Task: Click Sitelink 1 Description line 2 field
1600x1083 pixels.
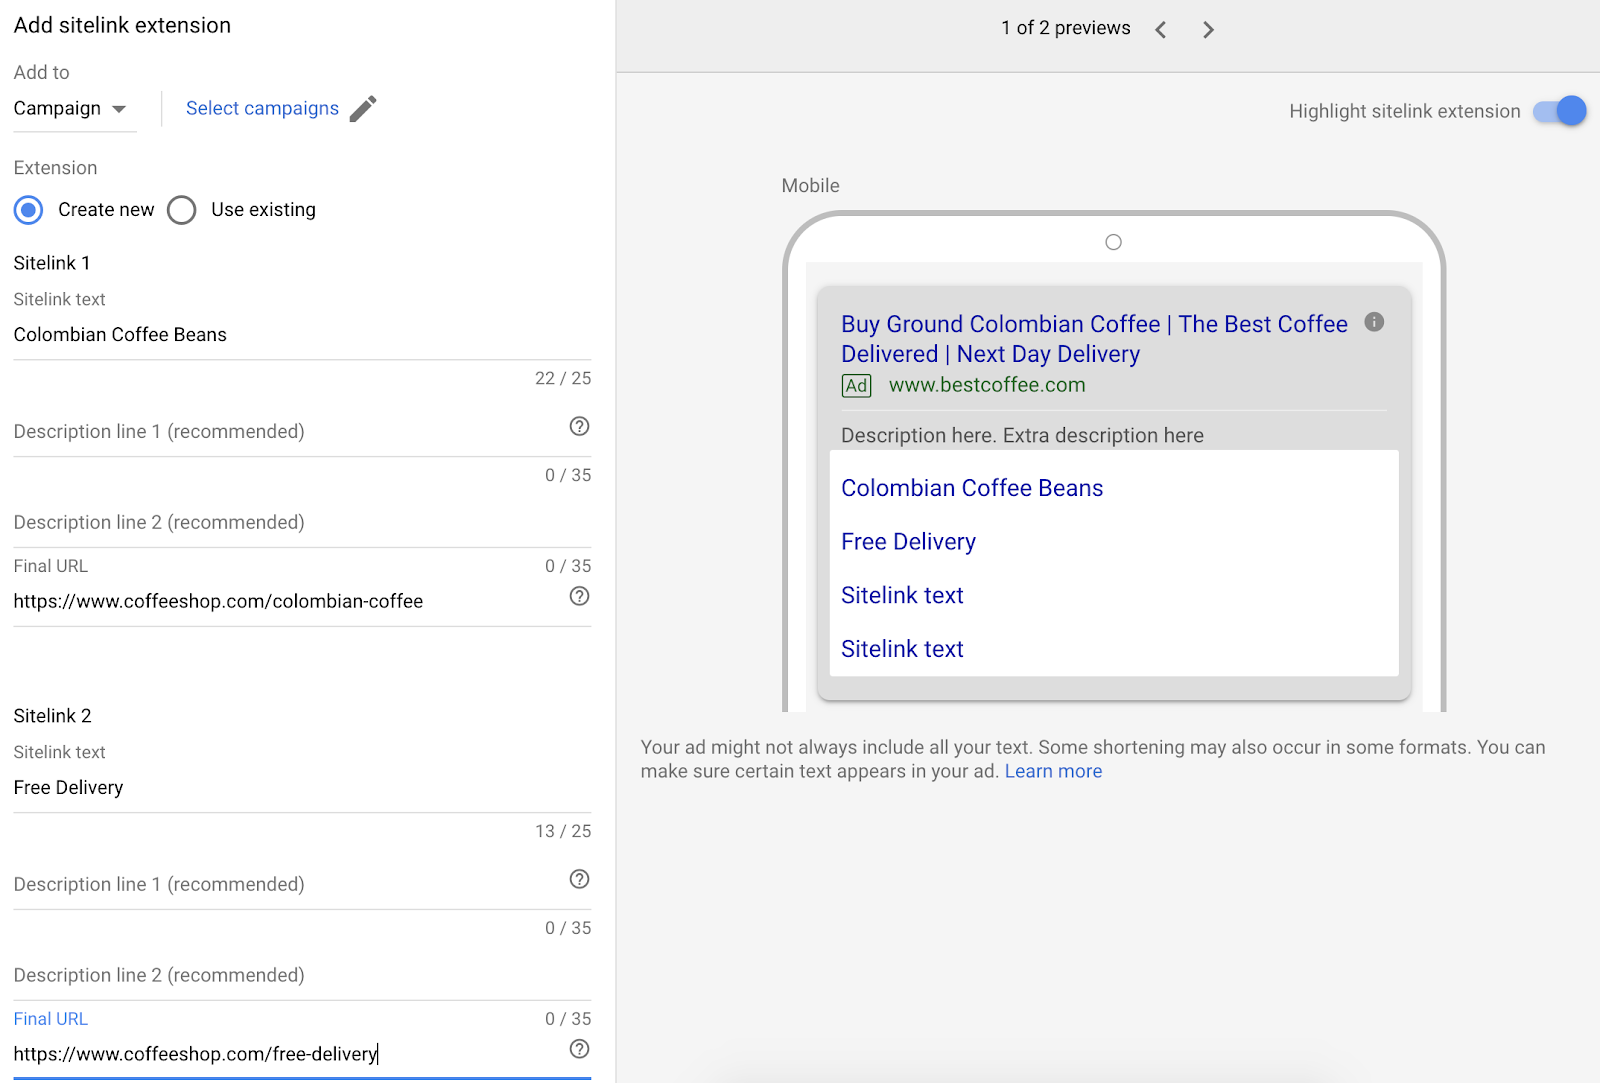Action: tap(280, 523)
